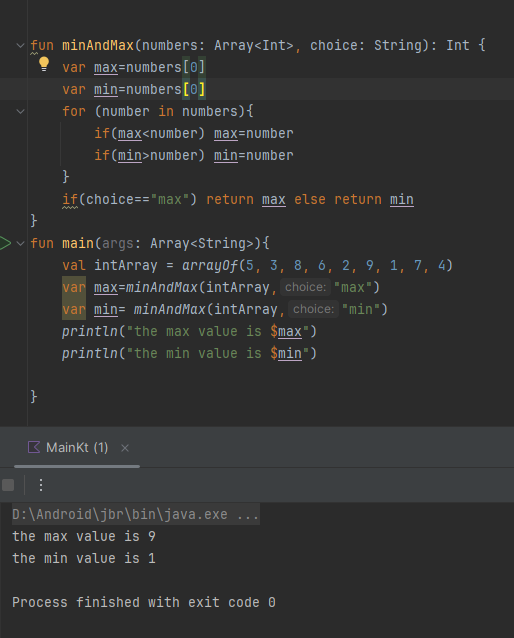Click the arrayOf call in main

[x=210, y=265]
